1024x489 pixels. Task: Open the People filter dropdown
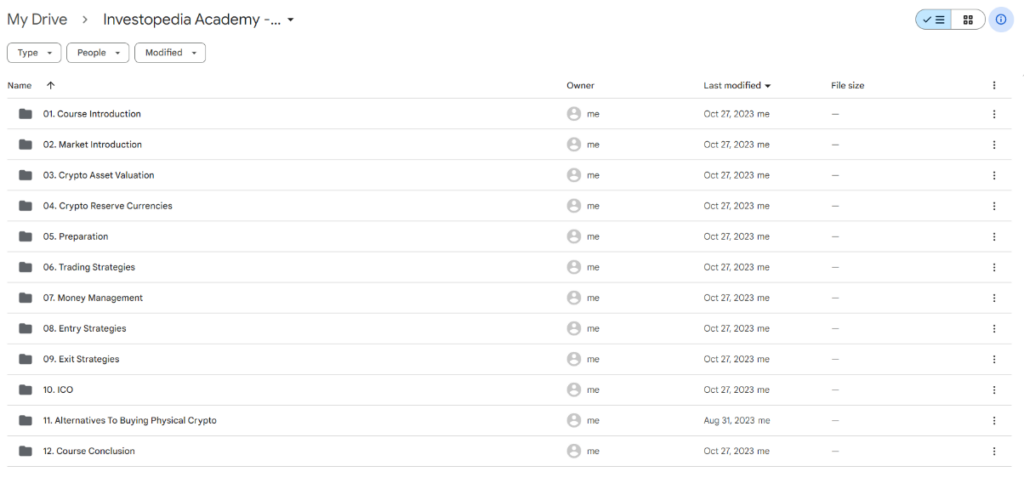coord(98,53)
